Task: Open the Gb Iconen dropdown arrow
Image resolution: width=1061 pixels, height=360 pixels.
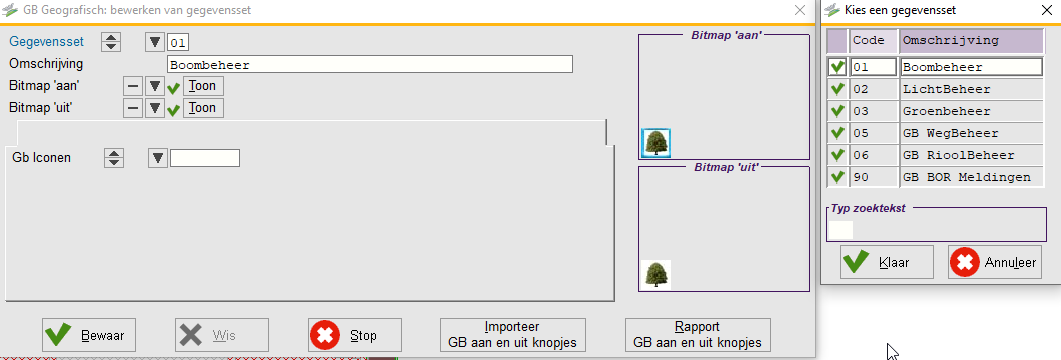Action: click(158, 158)
